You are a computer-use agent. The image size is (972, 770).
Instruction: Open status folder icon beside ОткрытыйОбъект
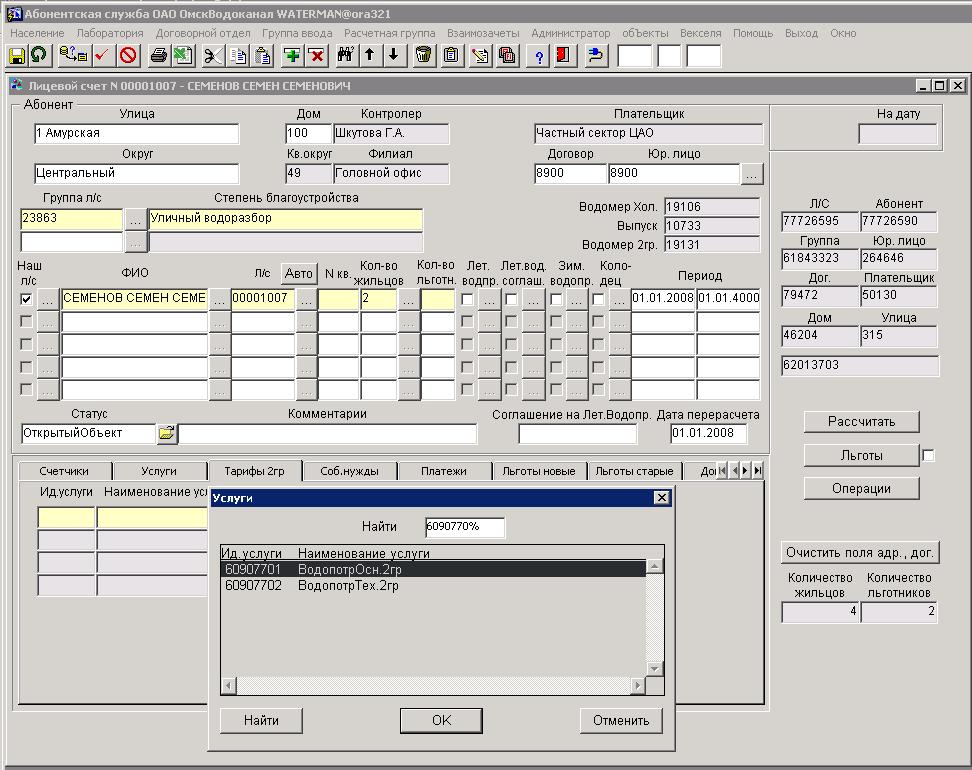[166, 434]
